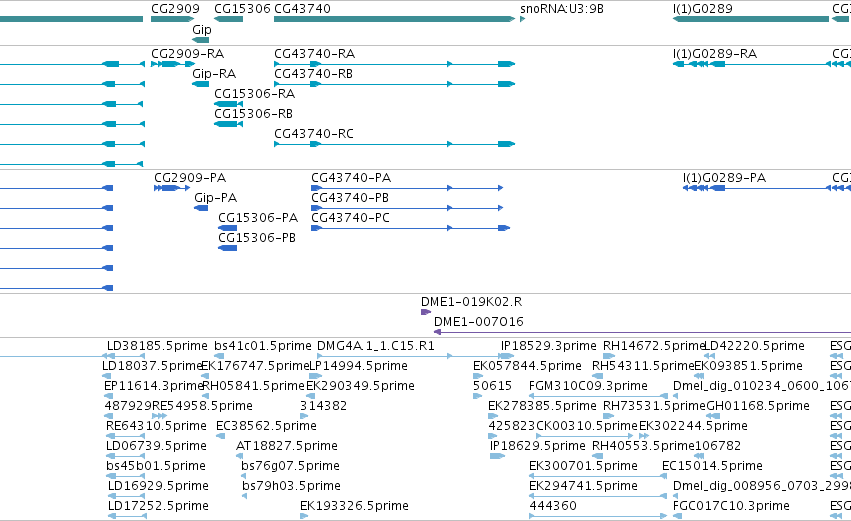Click EST EK093851.5prime
Viewport: 851px width, 521px height.
pyautogui.click(x=748, y=366)
